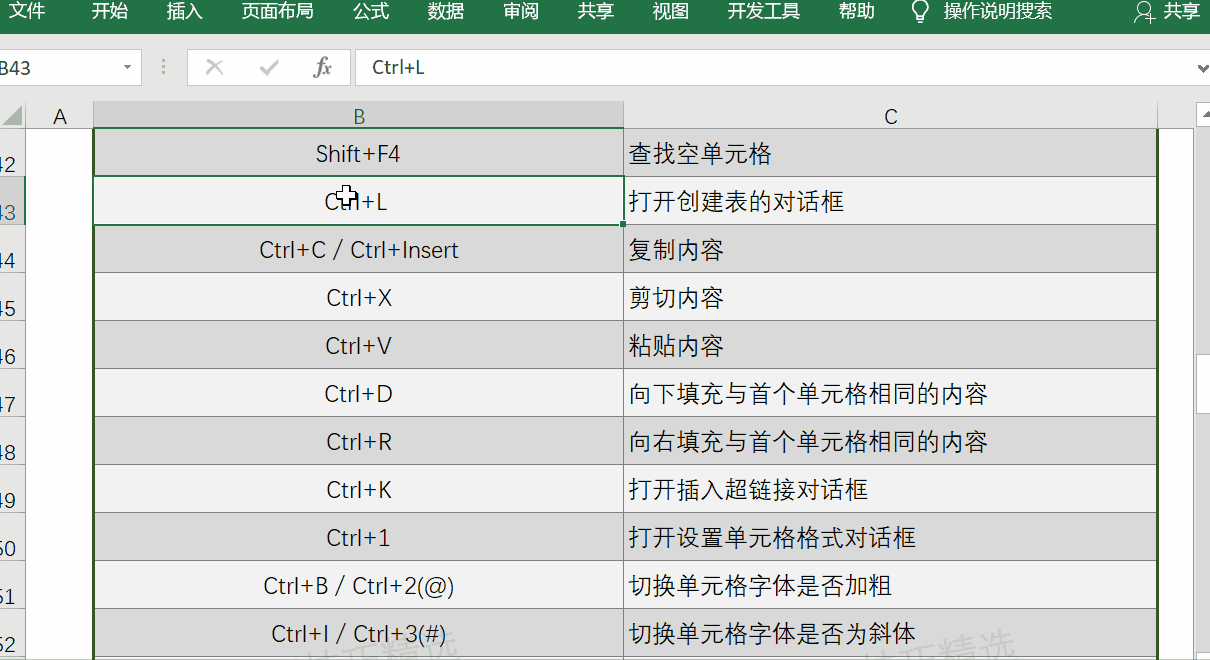
Task: Select column C header
Action: pos(890,116)
